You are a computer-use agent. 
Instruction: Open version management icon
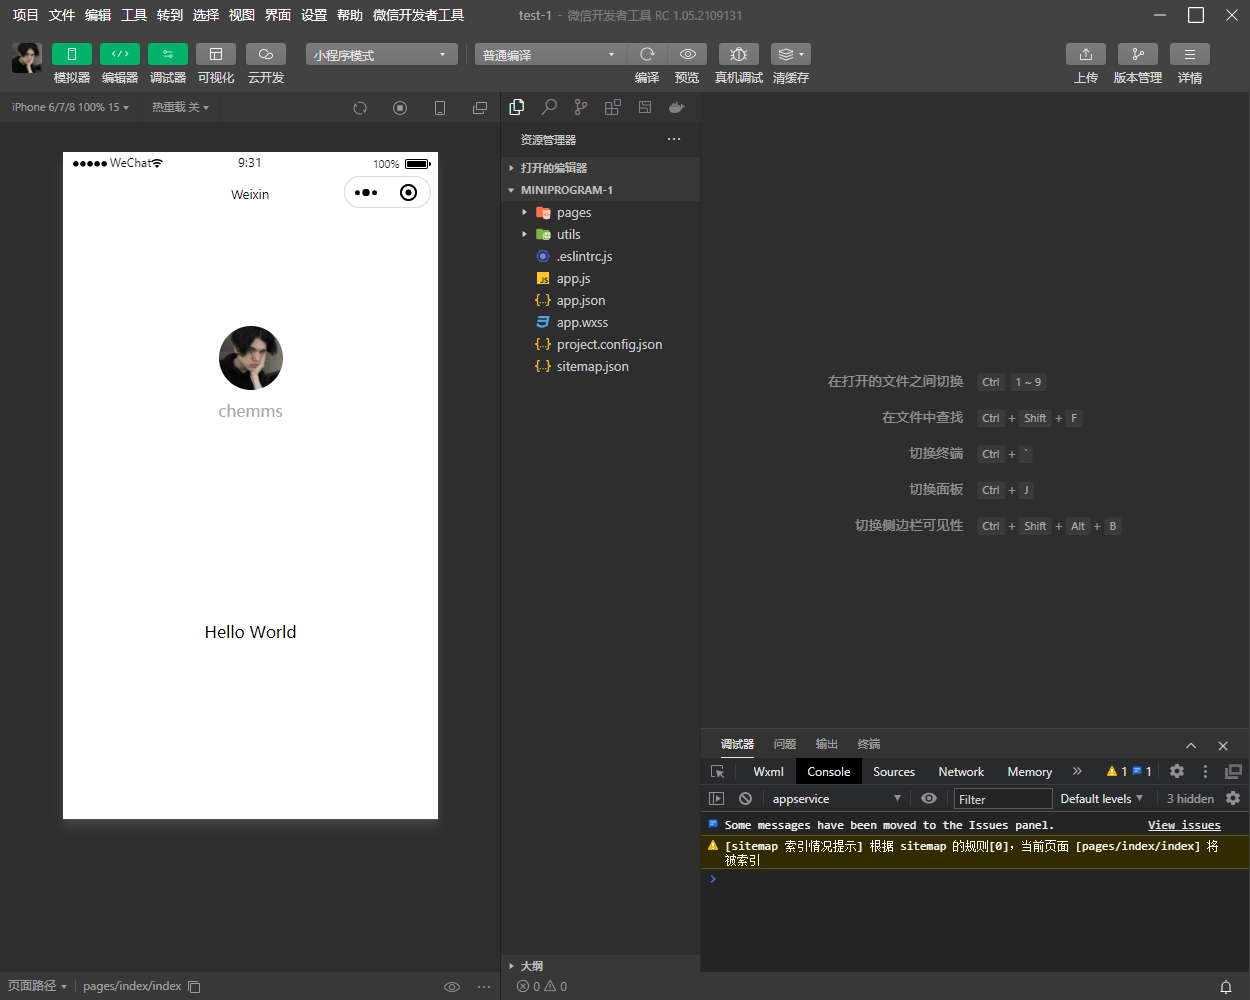click(x=1137, y=54)
